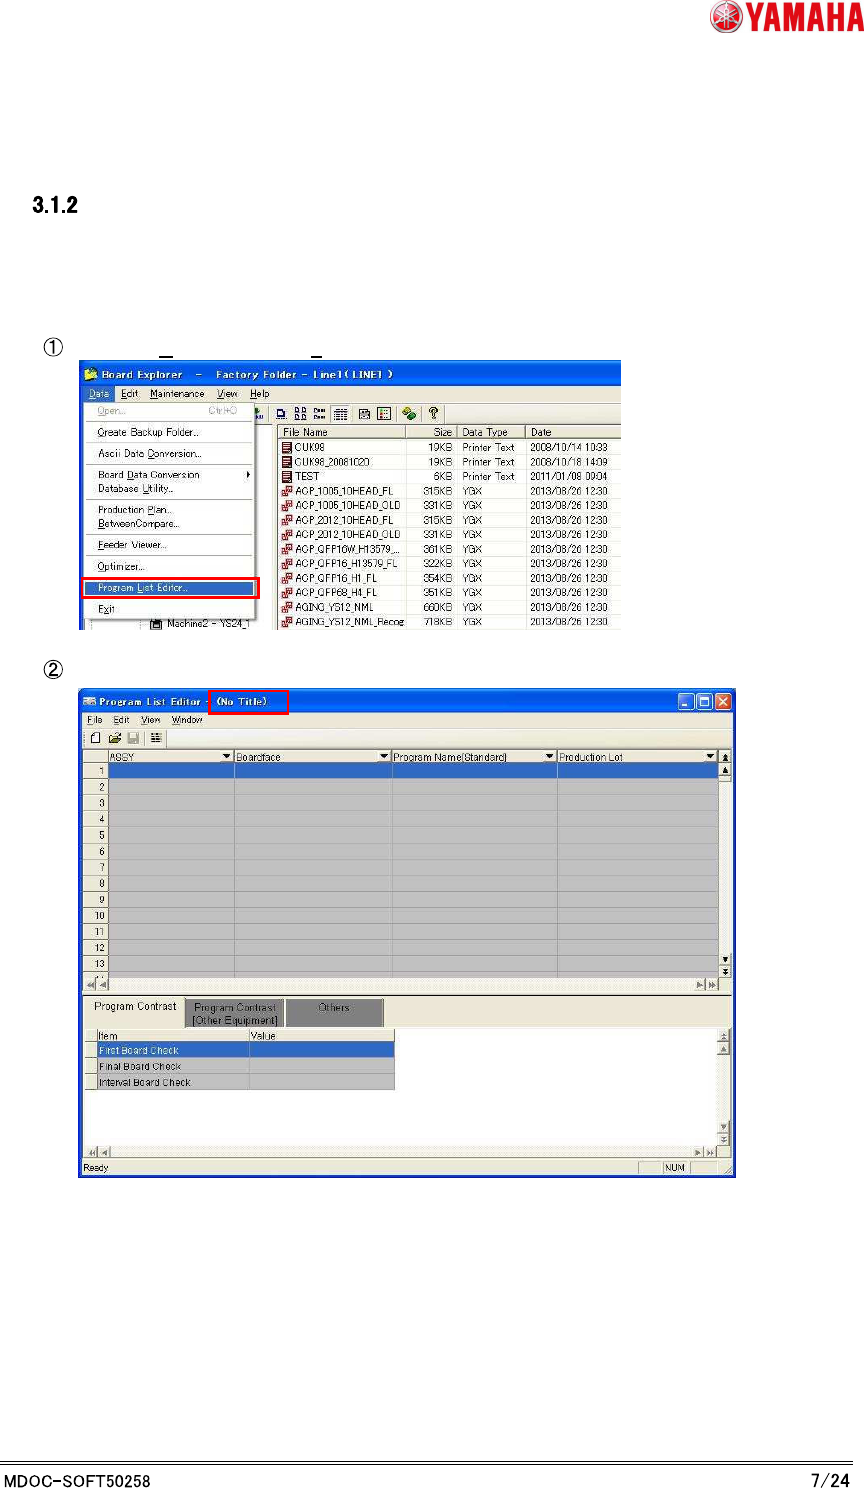The width and height of the screenshot is (864, 1488).
Task: Click the New file icon in Program List Editor
Action: point(96,738)
